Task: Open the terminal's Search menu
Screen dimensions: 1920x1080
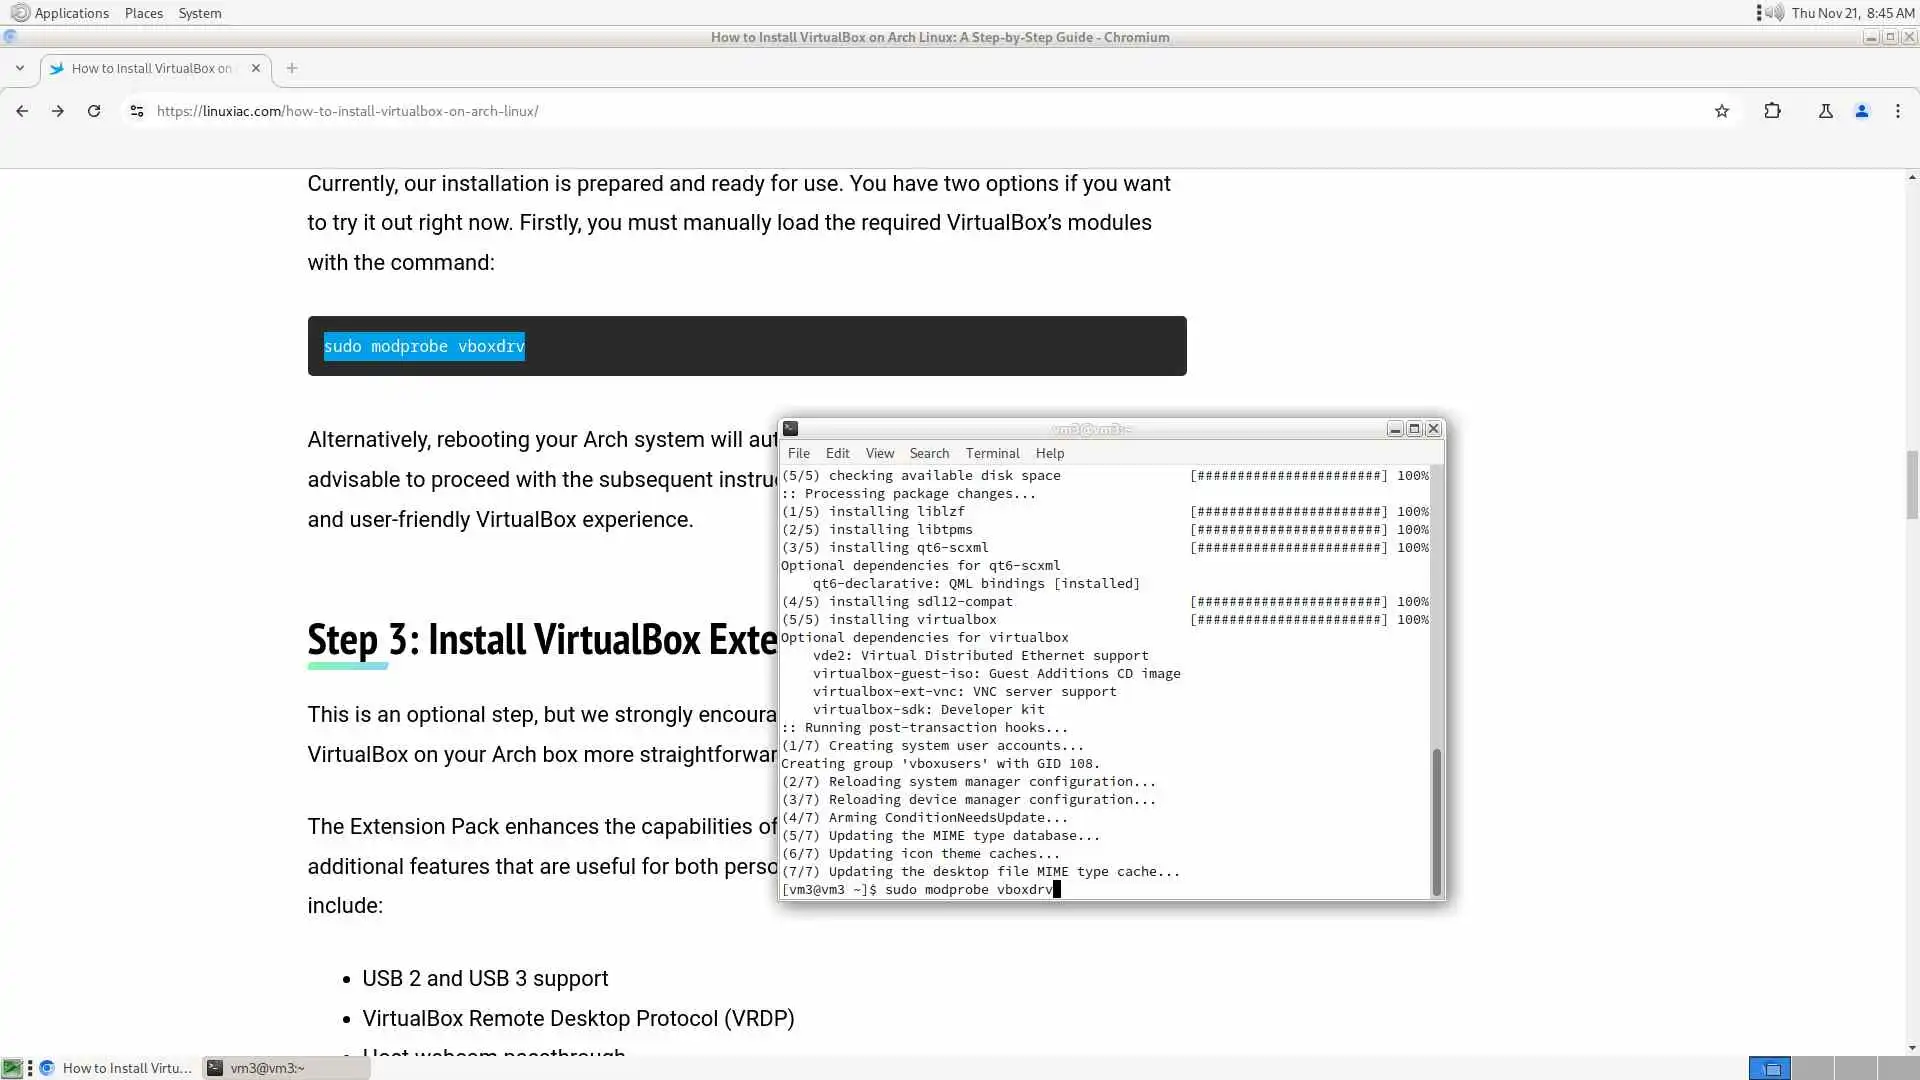Action: click(x=928, y=453)
